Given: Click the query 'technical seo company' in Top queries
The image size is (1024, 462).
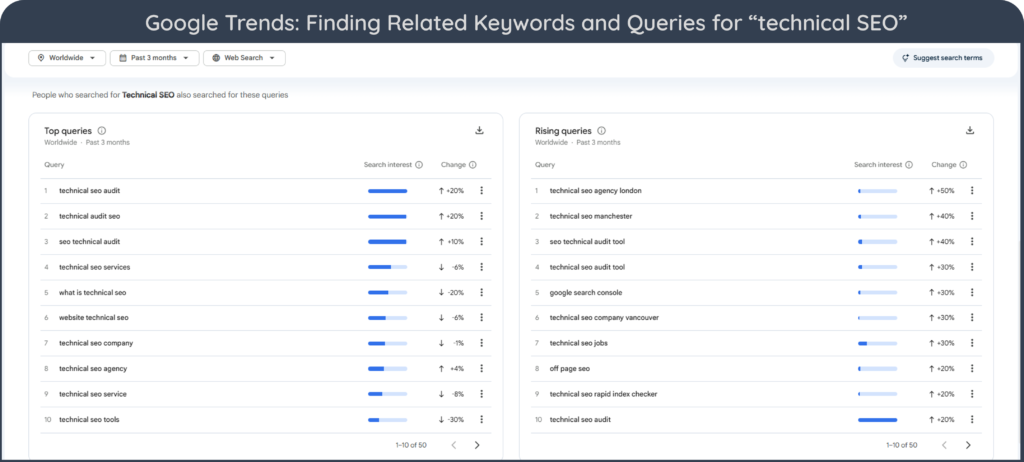Looking at the screenshot, I should point(96,343).
